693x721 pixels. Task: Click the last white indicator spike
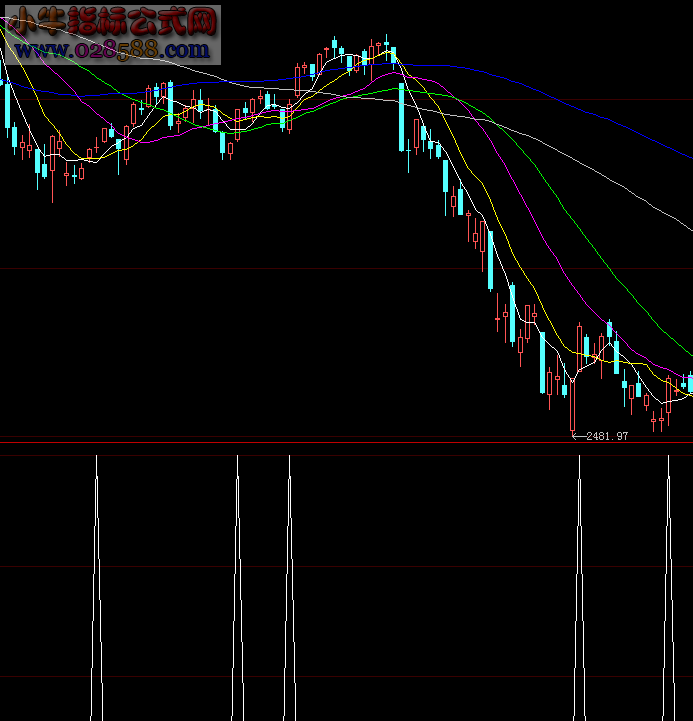click(668, 580)
